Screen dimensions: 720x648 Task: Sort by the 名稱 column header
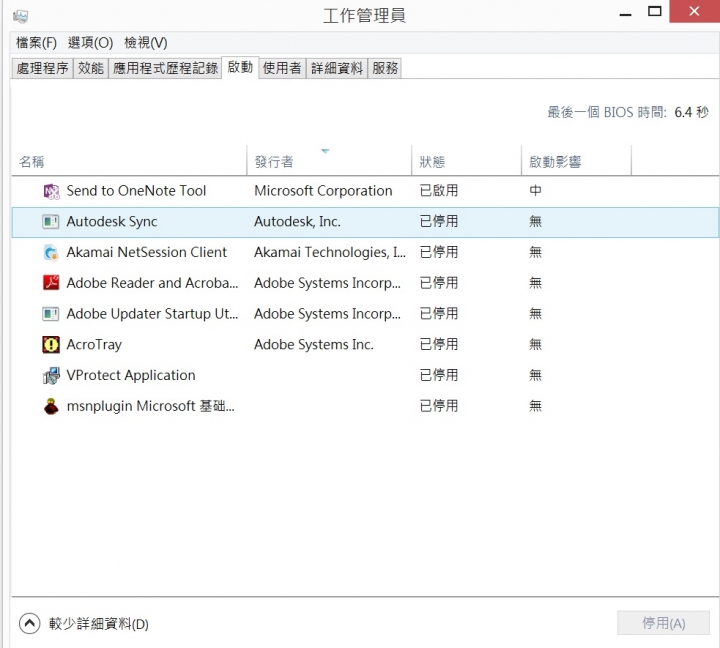pyautogui.click(x=129, y=161)
